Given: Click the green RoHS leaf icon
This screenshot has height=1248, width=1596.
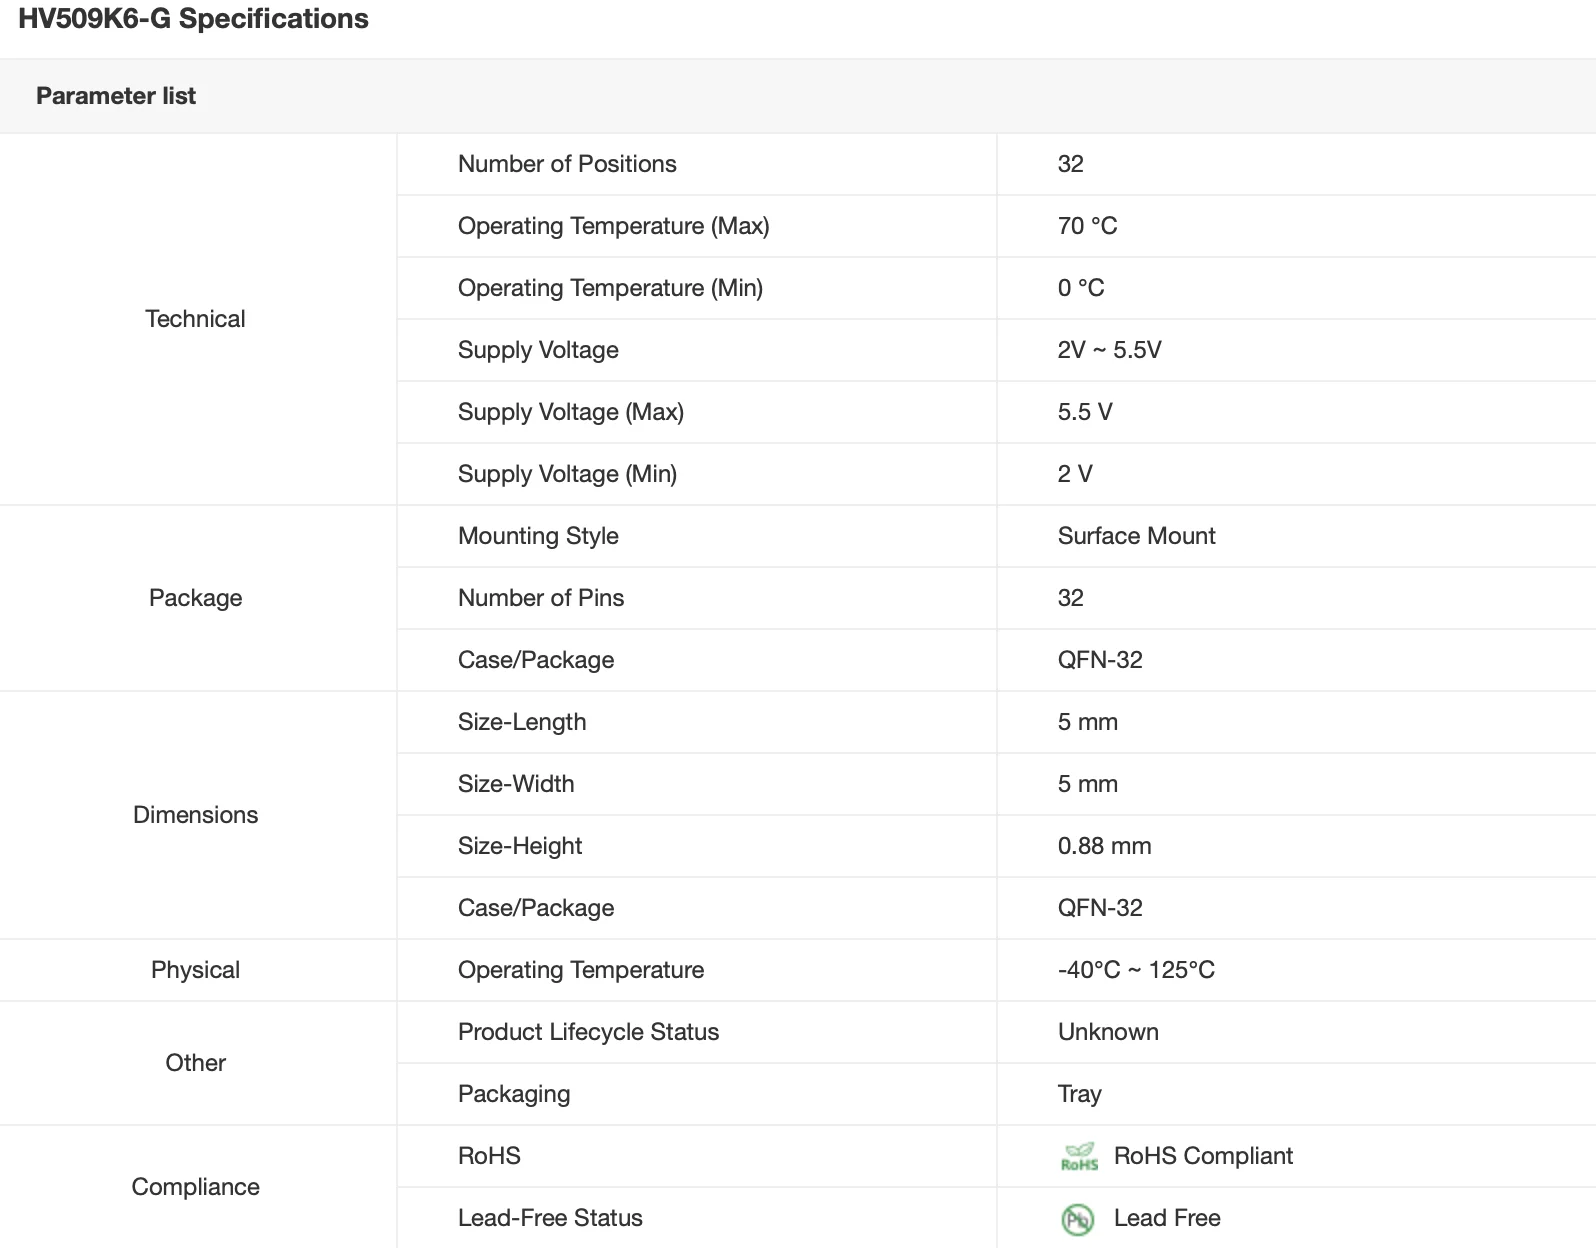Looking at the screenshot, I should click(x=1079, y=1157).
